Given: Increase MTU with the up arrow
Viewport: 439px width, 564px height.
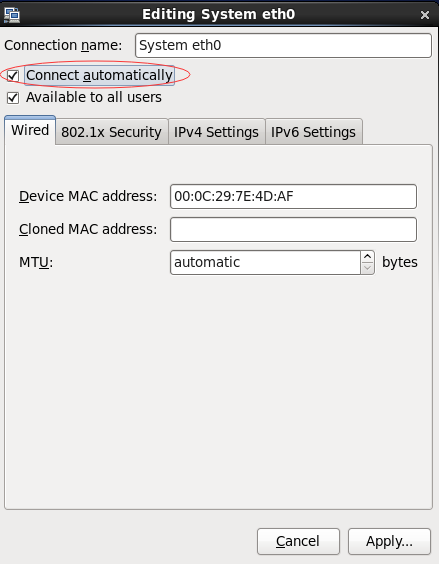Looking at the screenshot, I should pos(367,257).
